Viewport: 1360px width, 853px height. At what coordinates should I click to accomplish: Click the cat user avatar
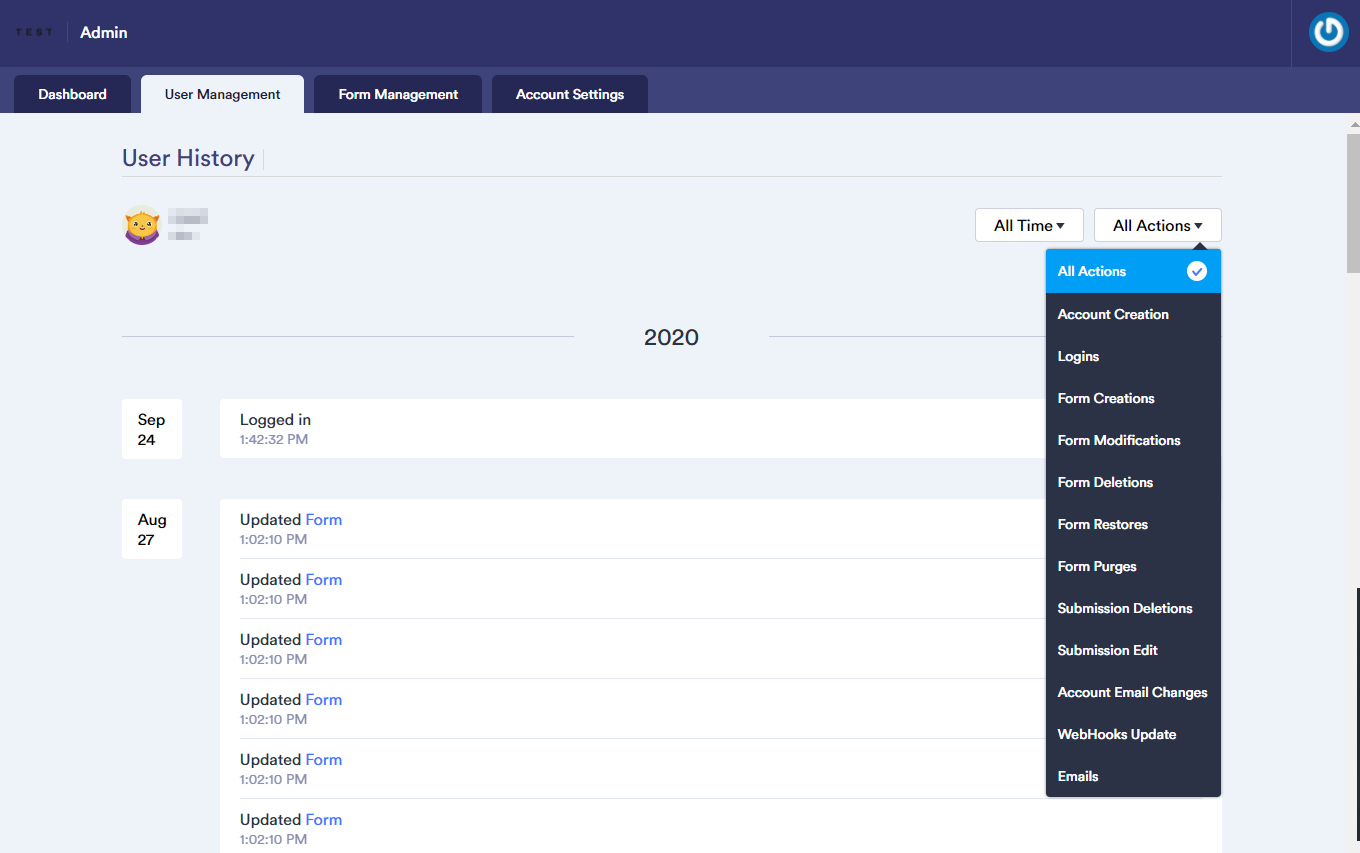(x=142, y=225)
